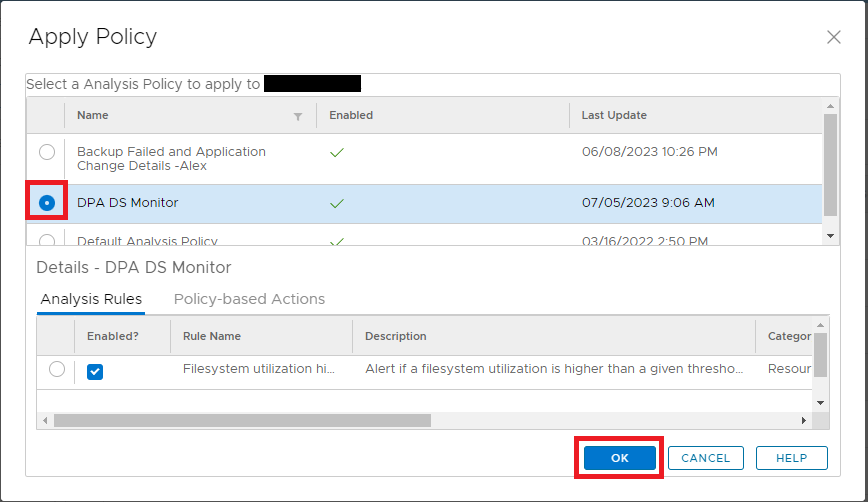Click the rules table vertical scrollbar thumb

(820, 354)
